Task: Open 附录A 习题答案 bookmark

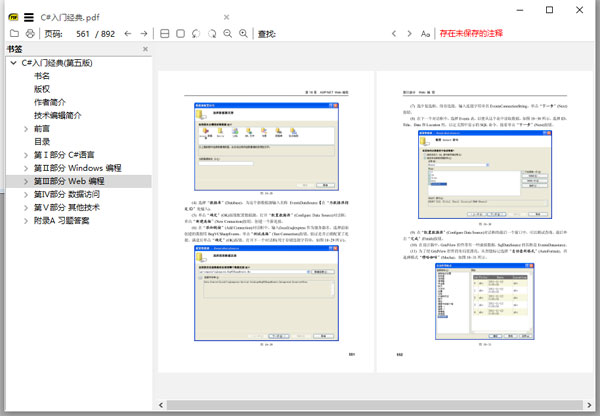Action: (62, 220)
